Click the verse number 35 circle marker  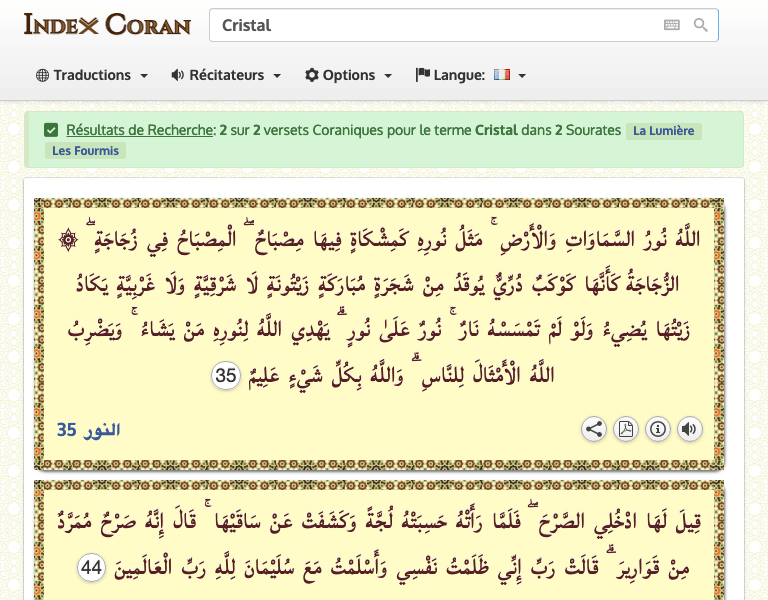pyautogui.click(x=227, y=376)
